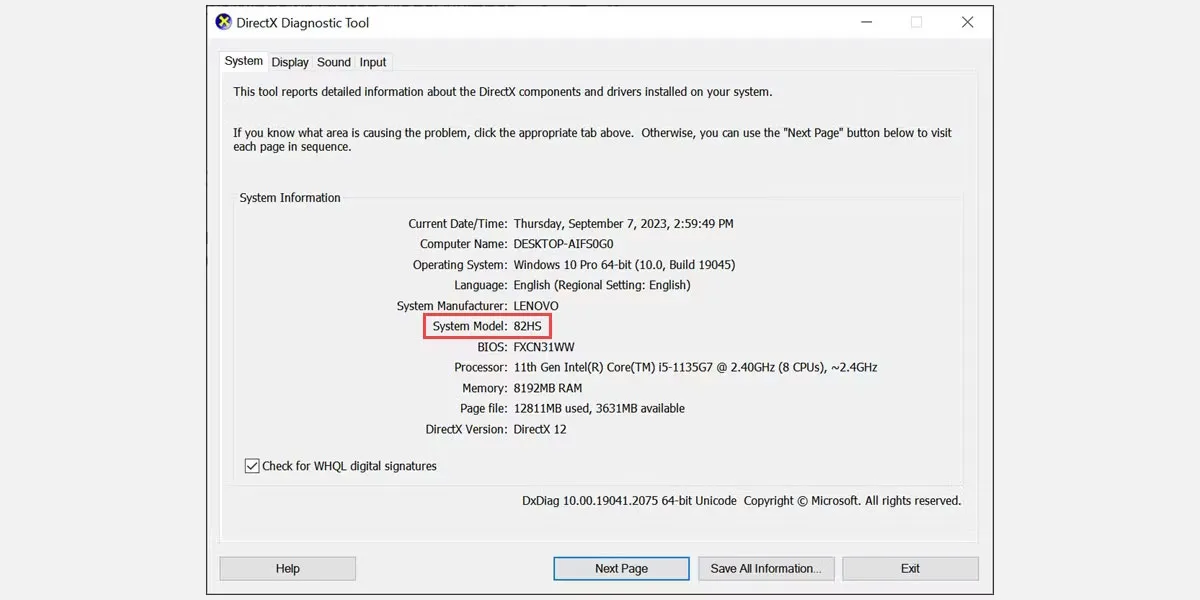Open Save All Information dialog
The image size is (1200, 600).
766,568
